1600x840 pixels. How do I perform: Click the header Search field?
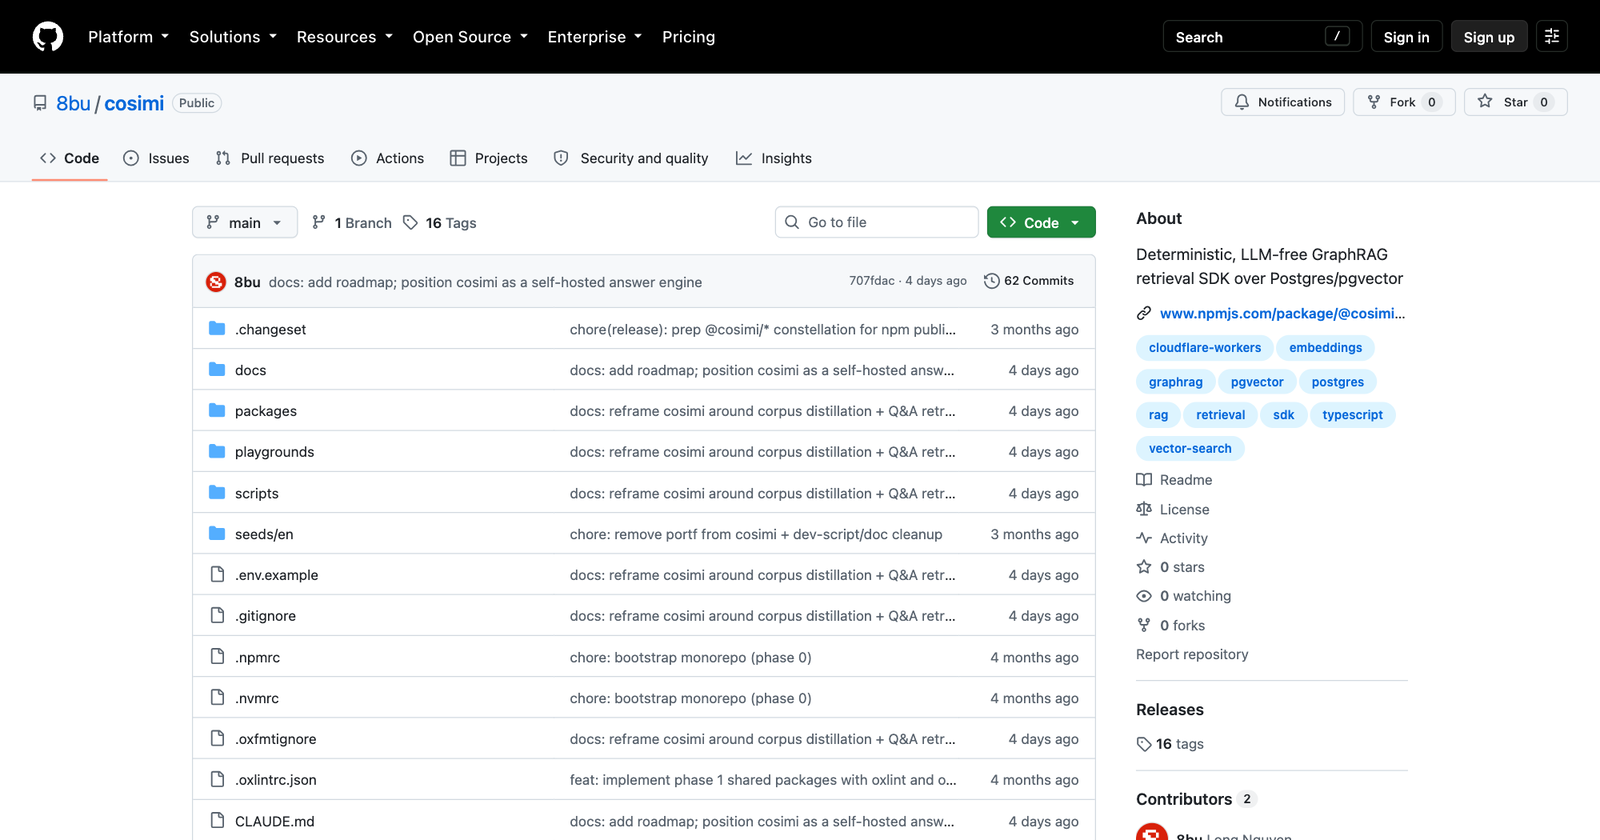1262,37
